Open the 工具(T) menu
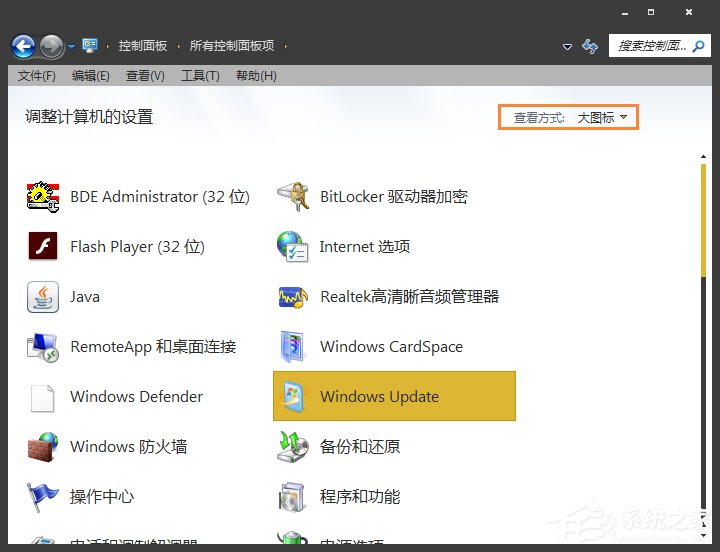Screen dimensions: 720x552 200,76
